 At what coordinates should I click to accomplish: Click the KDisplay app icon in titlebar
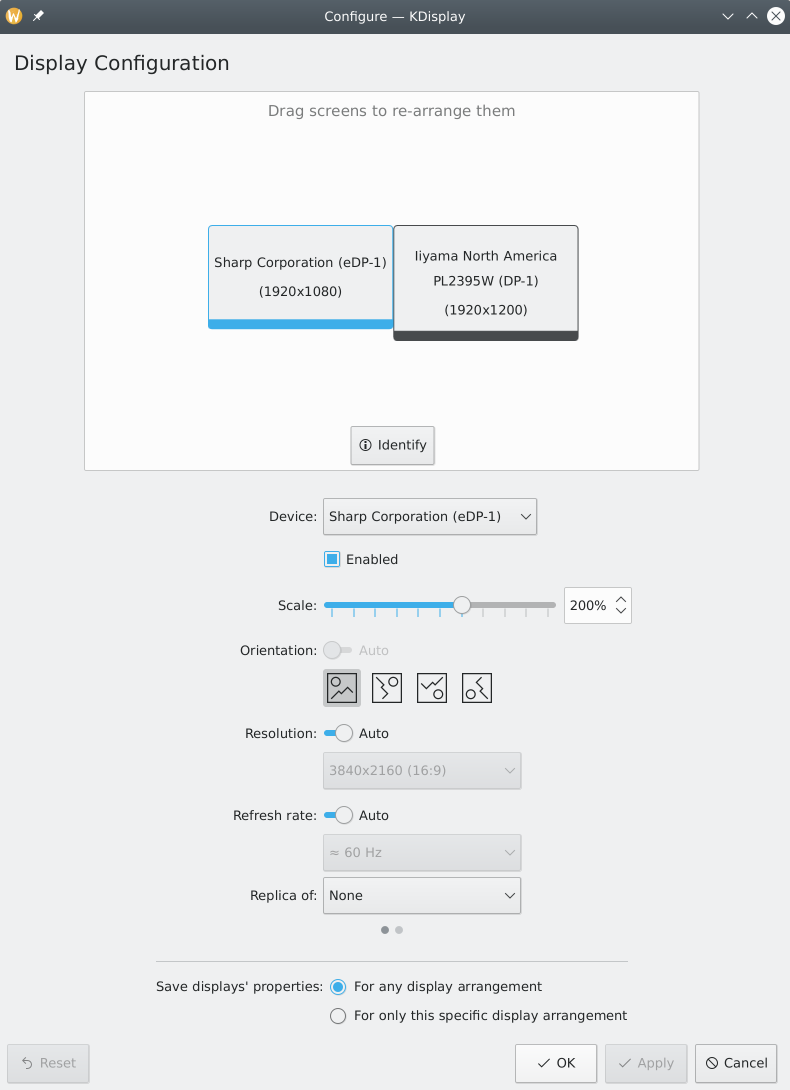(x=13, y=15)
